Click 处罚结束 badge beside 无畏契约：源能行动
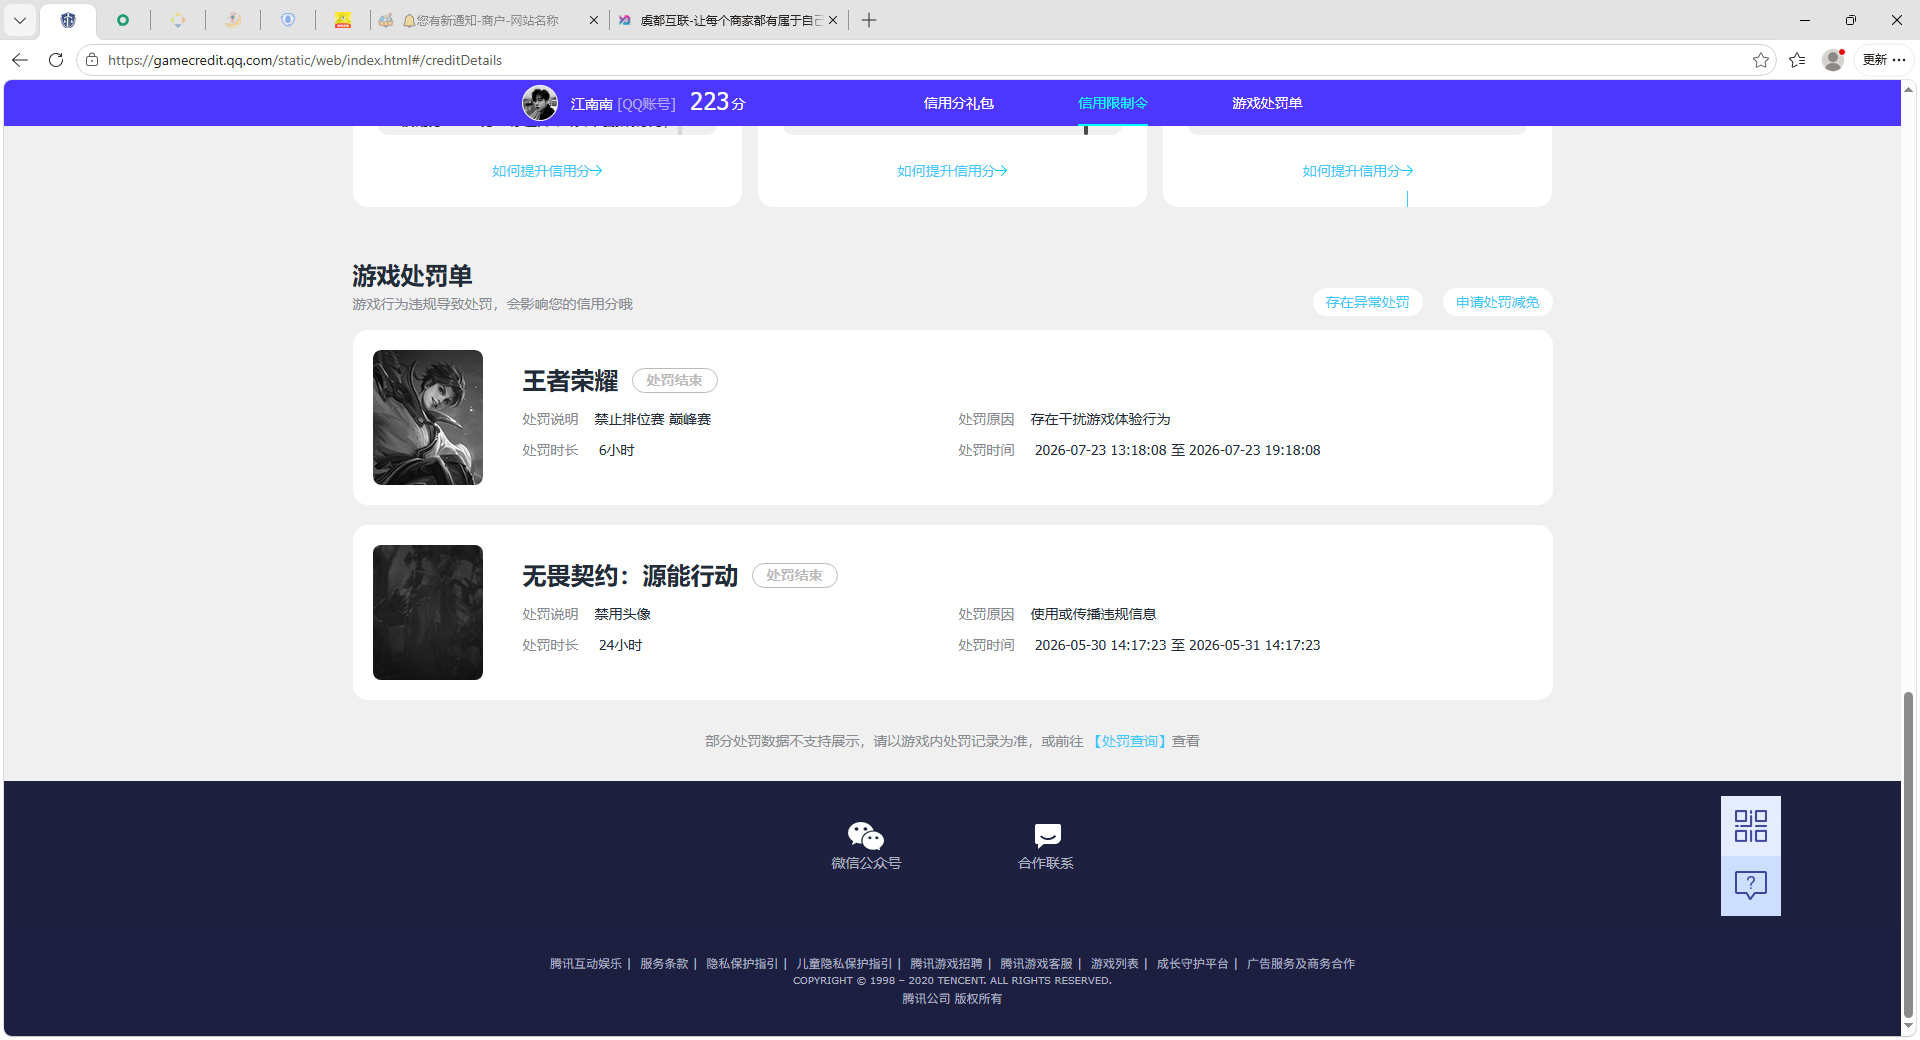 coord(794,575)
